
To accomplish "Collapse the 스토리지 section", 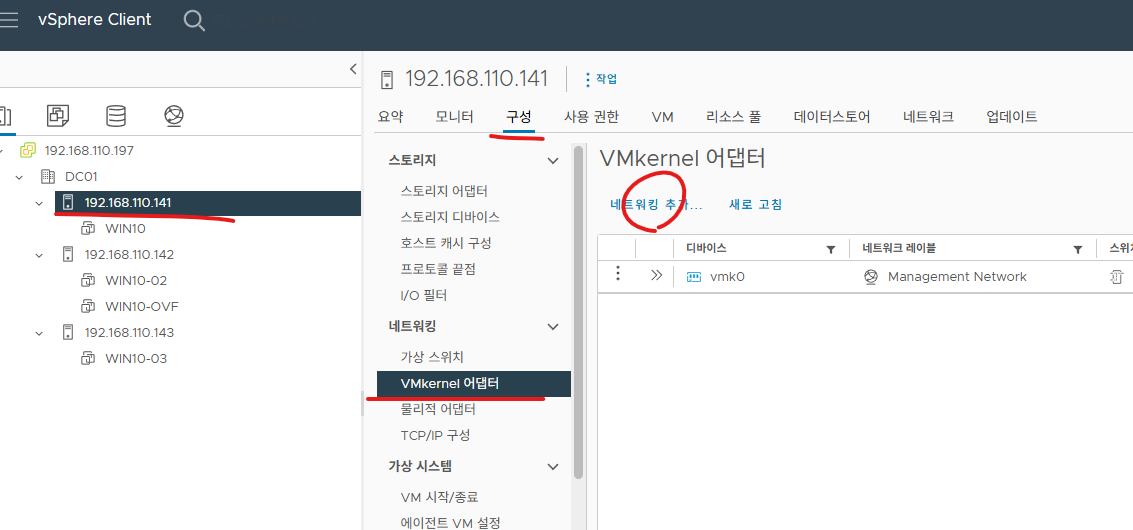I will (x=553, y=161).
